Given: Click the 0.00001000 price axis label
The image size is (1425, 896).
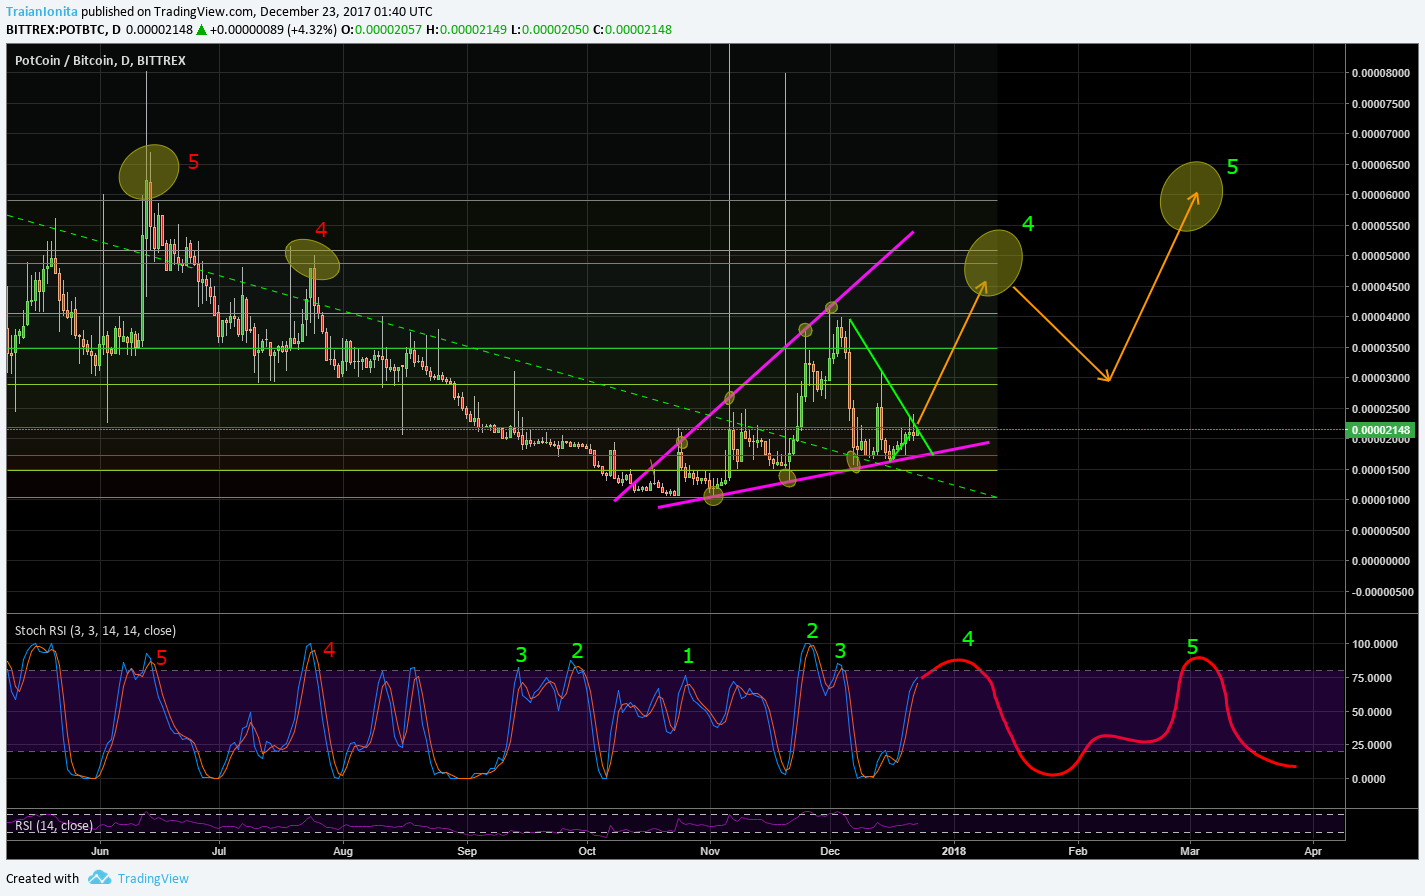Looking at the screenshot, I should click(x=1381, y=500).
